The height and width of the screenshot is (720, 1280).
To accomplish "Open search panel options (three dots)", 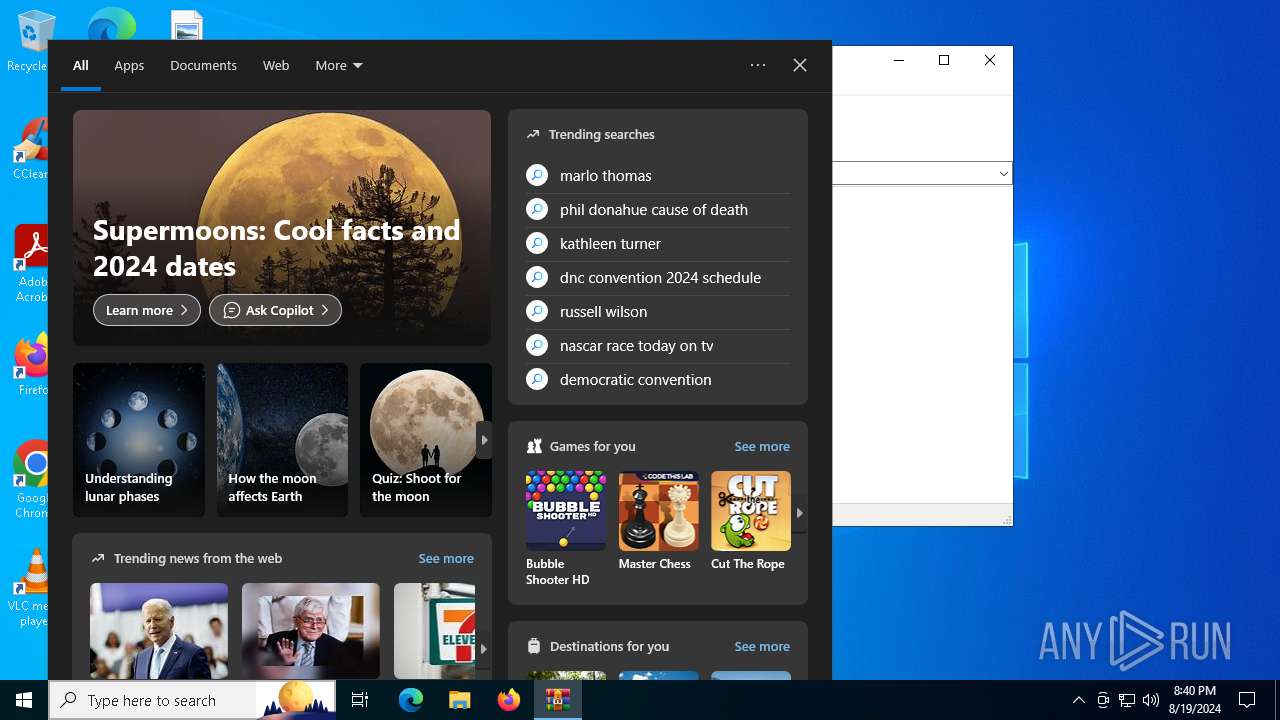I will [x=758, y=65].
